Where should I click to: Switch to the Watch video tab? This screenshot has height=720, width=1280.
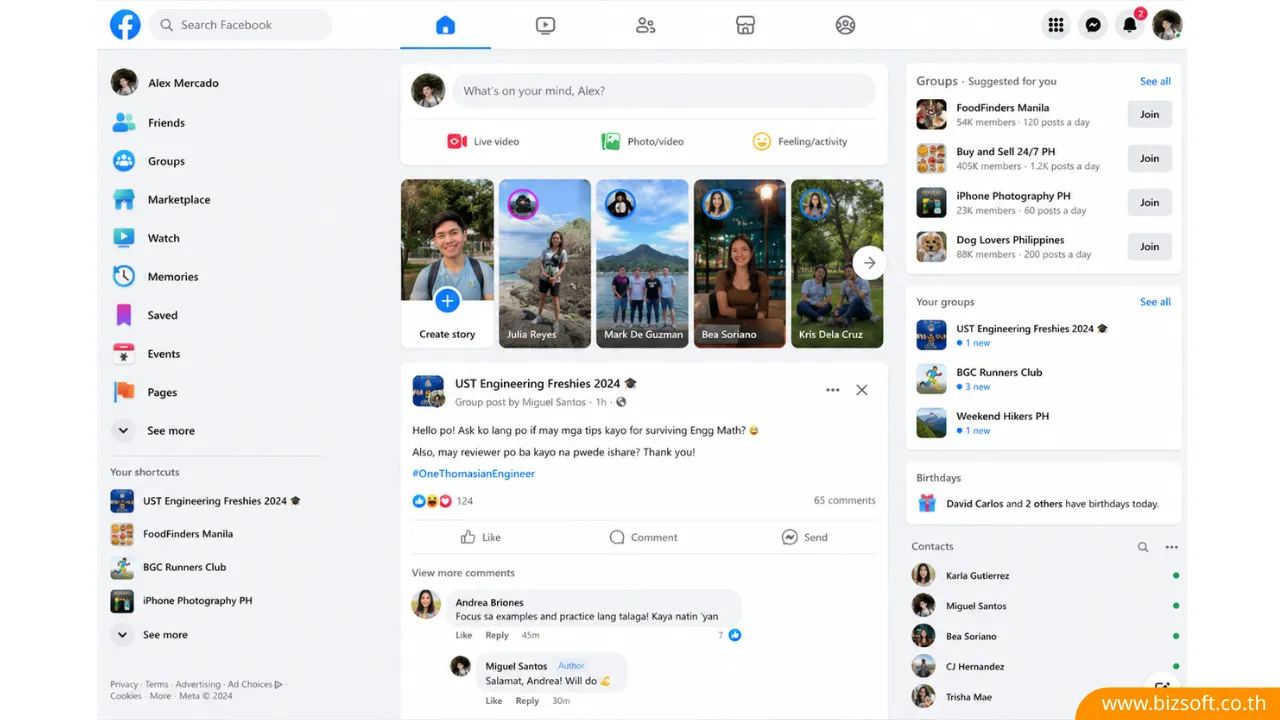click(x=545, y=25)
